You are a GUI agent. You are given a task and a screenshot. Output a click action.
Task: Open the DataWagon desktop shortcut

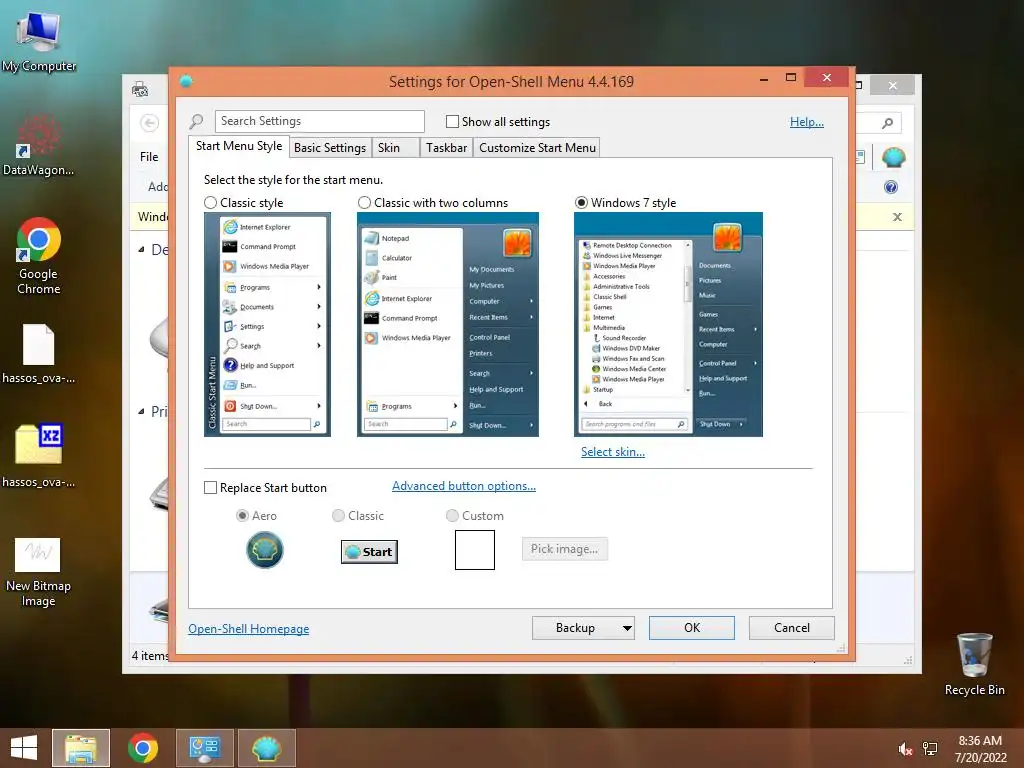(x=39, y=145)
